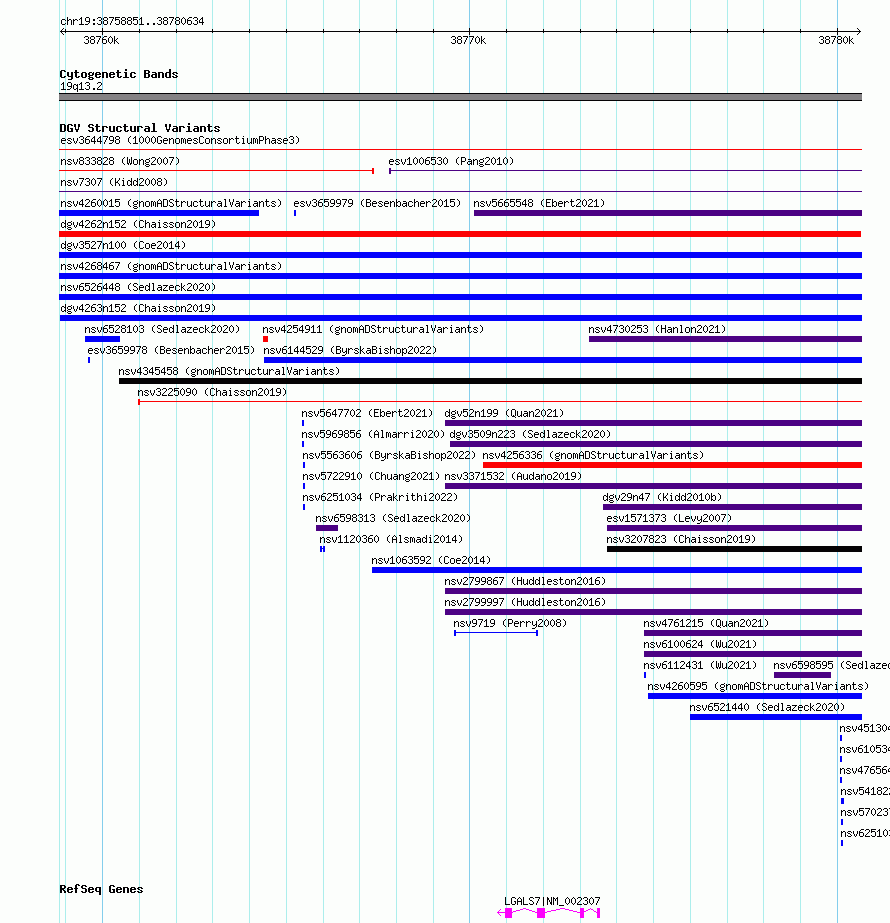This screenshot has height=923, width=890.
Task: Click the small red nsv4254911 marker
Action: click(x=265, y=339)
